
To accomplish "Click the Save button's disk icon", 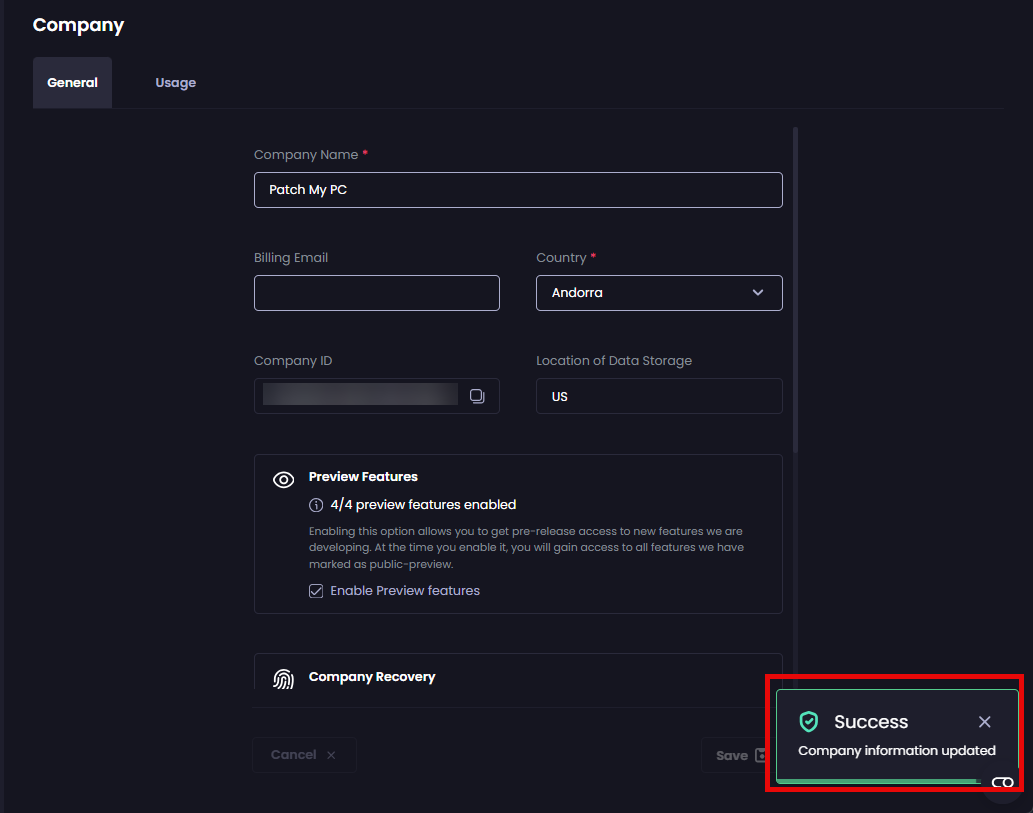I will tap(760, 755).
